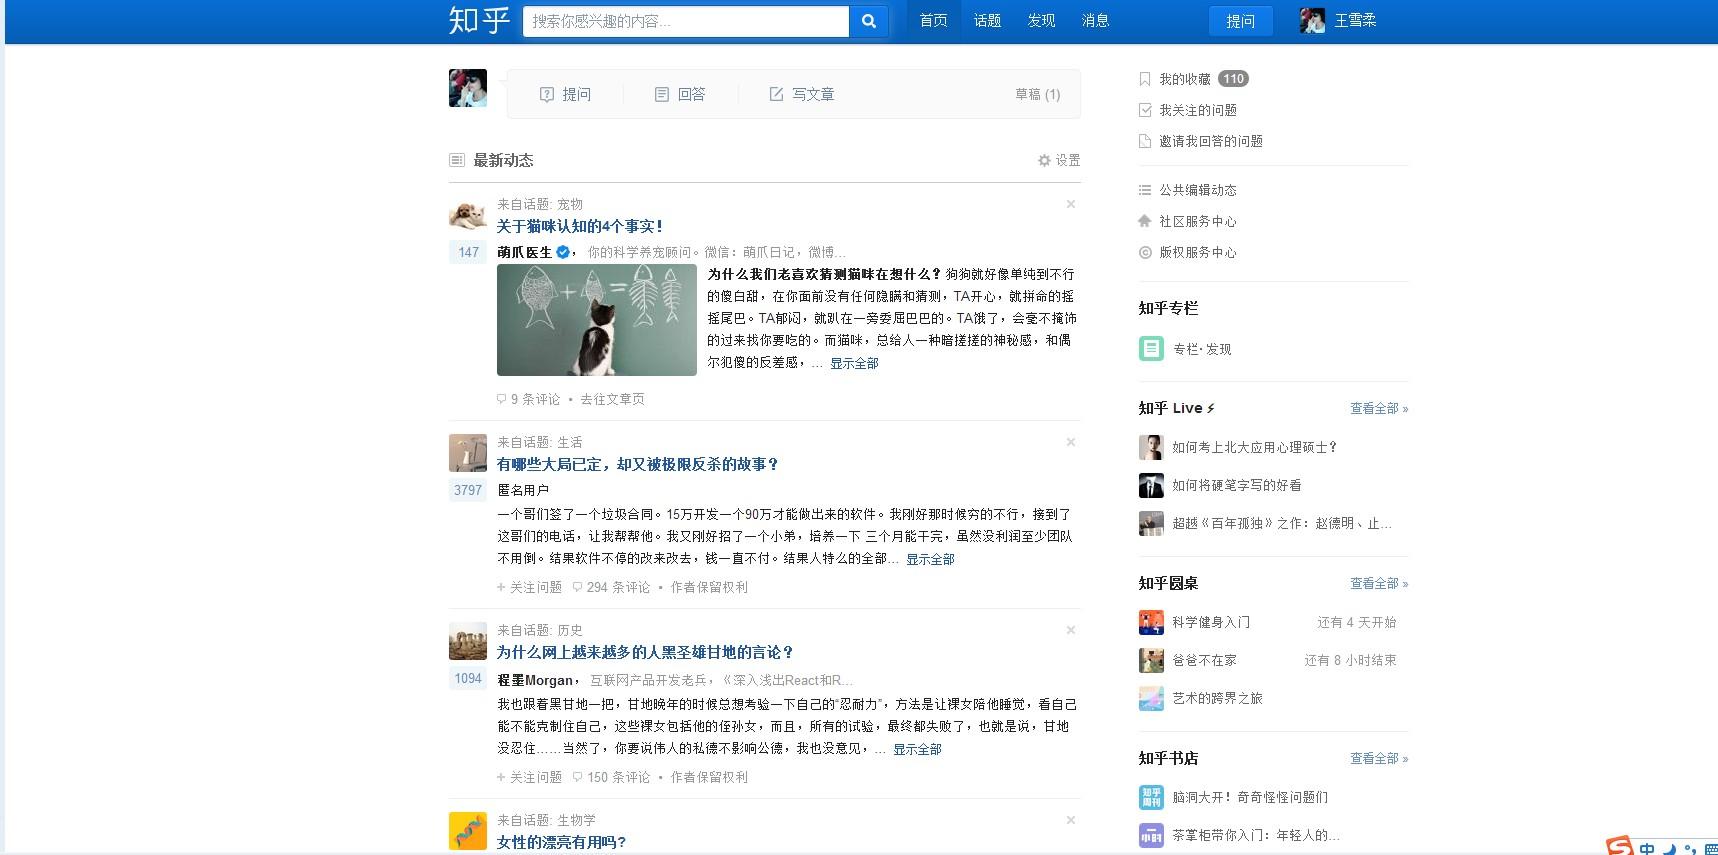Click the 1094 vote count badge
The image size is (1718, 855).
point(468,678)
